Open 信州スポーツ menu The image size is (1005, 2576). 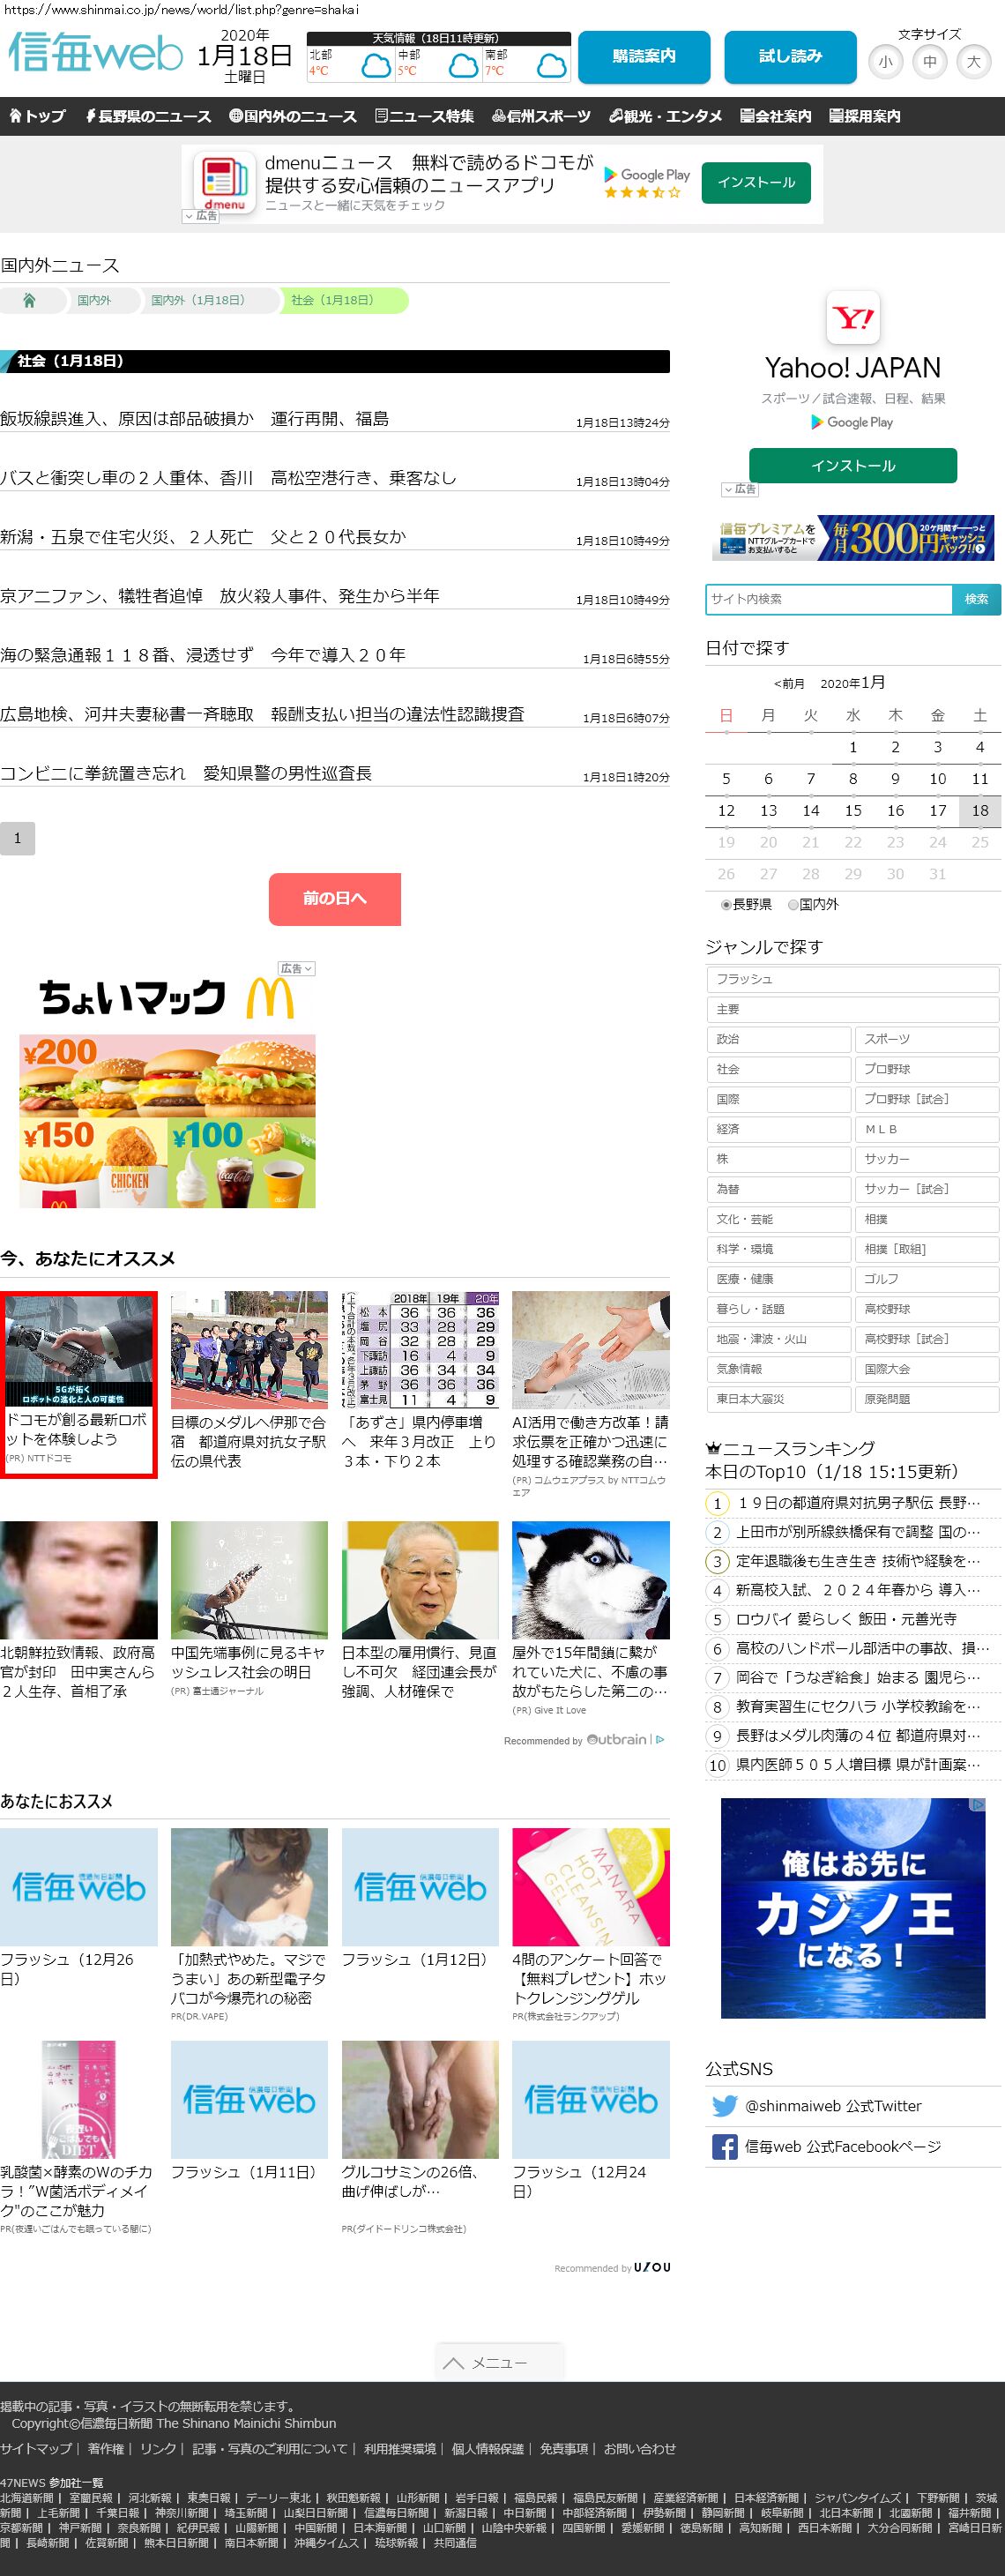(541, 116)
